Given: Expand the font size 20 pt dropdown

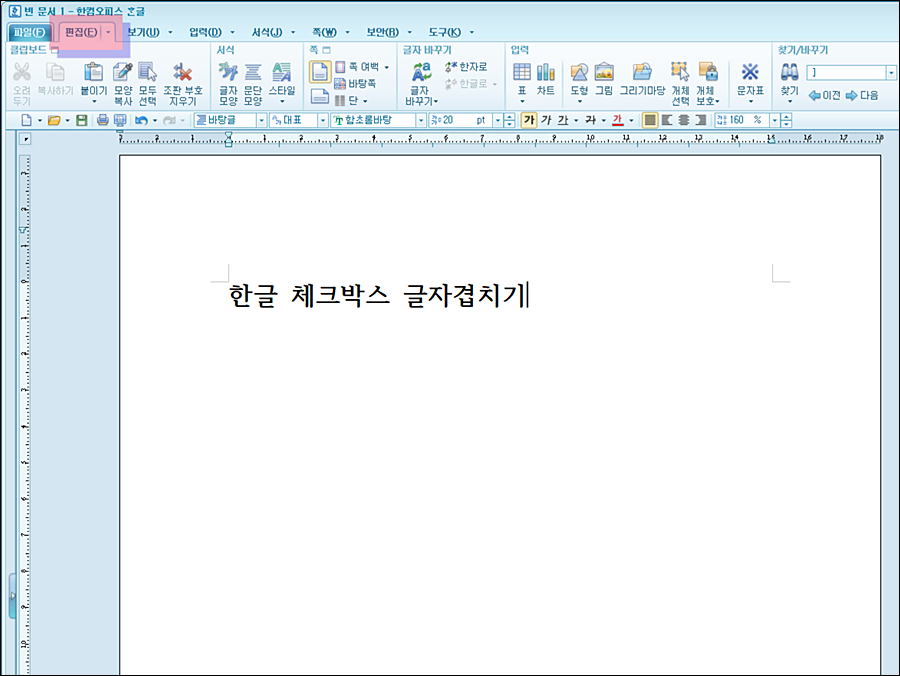Looking at the screenshot, I should pos(498,120).
